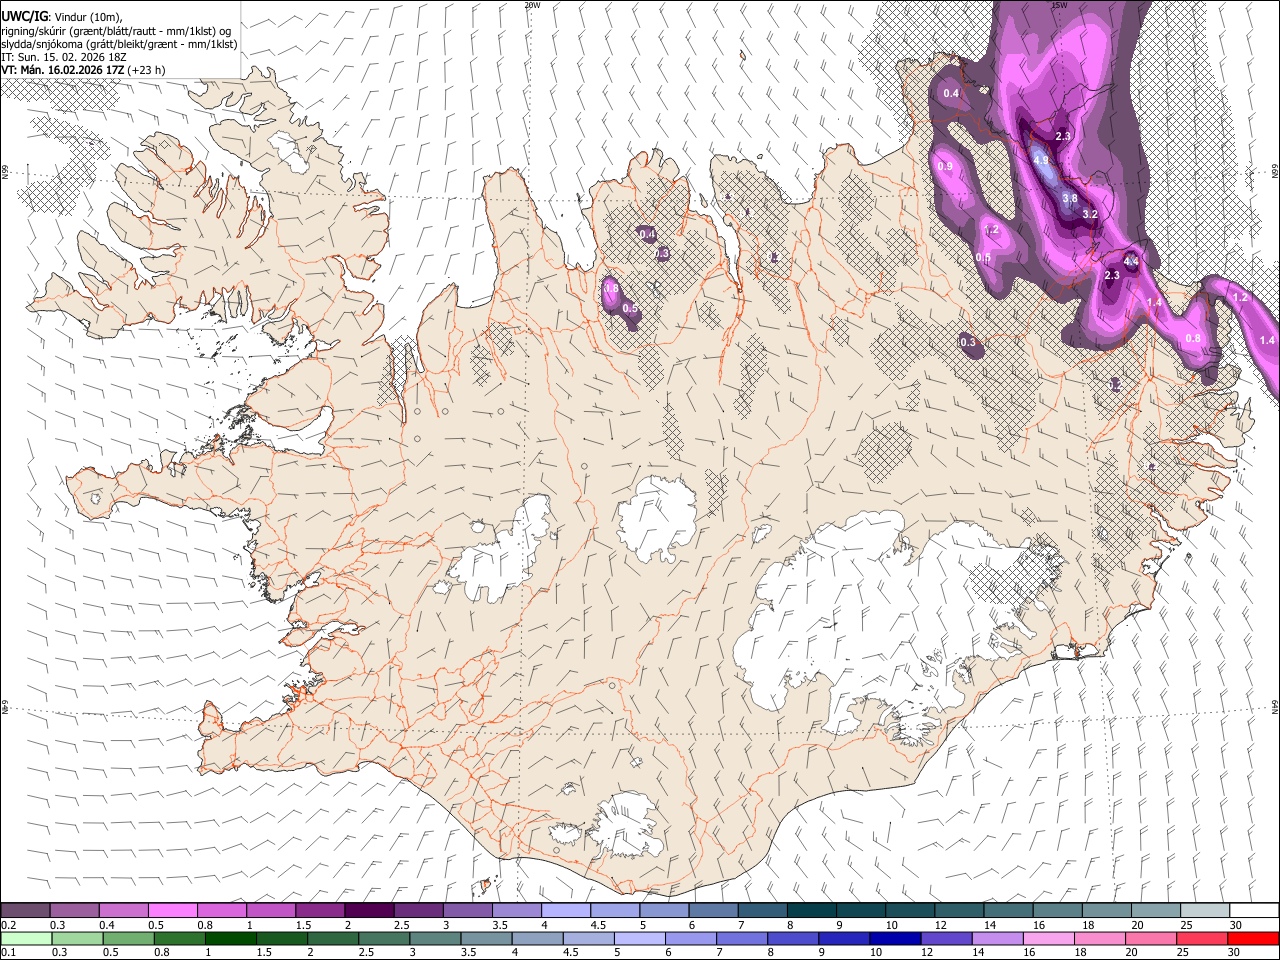Click the deep blue 10–12 rain legend swatch
Image resolution: width=1280 pixels, height=960 pixels.
894,939
